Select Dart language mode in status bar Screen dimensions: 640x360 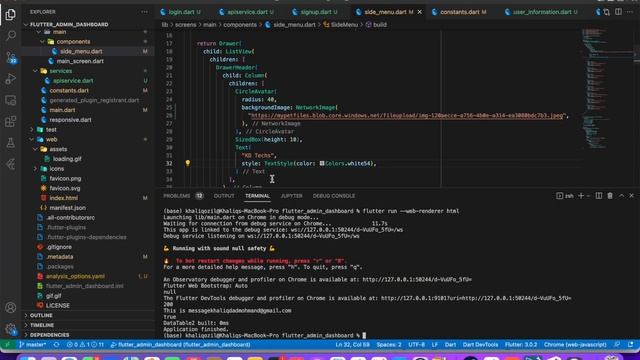coord(450,344)
